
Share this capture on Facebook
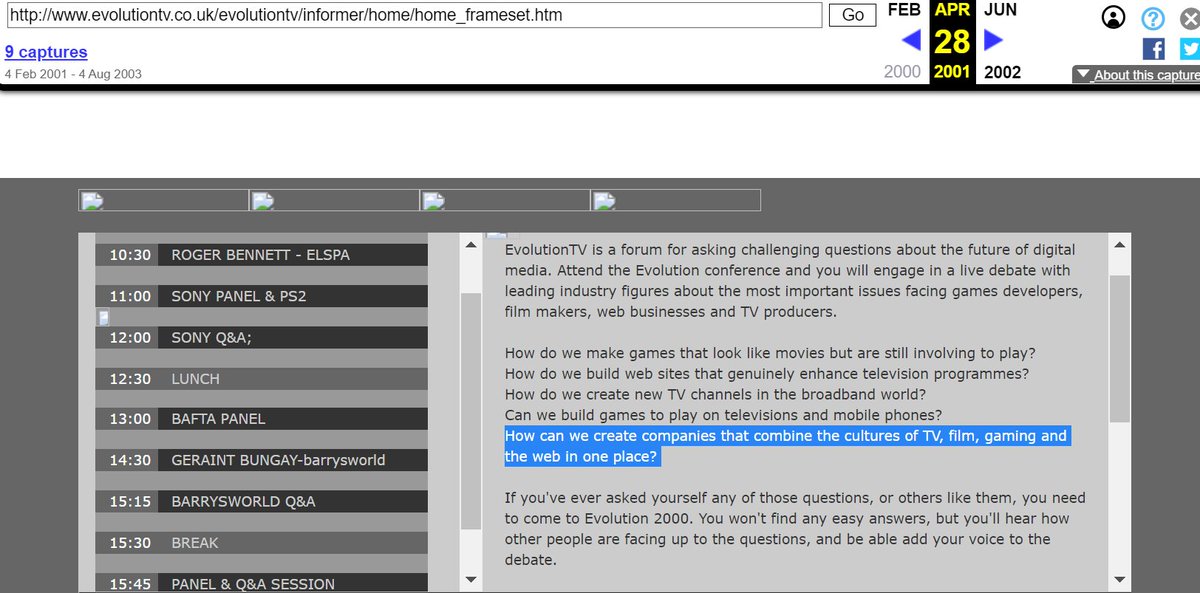click(1154, 48)
